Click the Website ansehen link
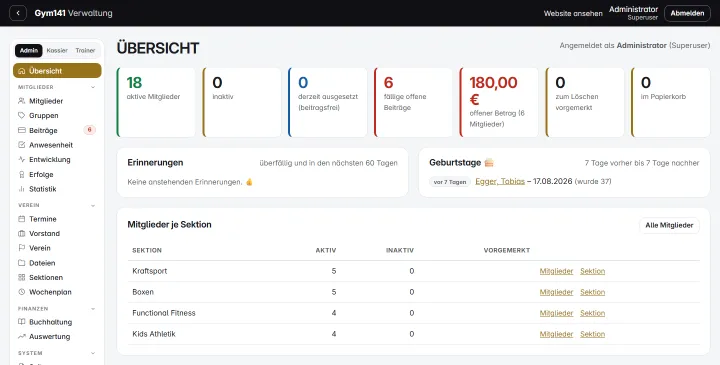Viewport: 720px width, 365px height. point(573,14)
